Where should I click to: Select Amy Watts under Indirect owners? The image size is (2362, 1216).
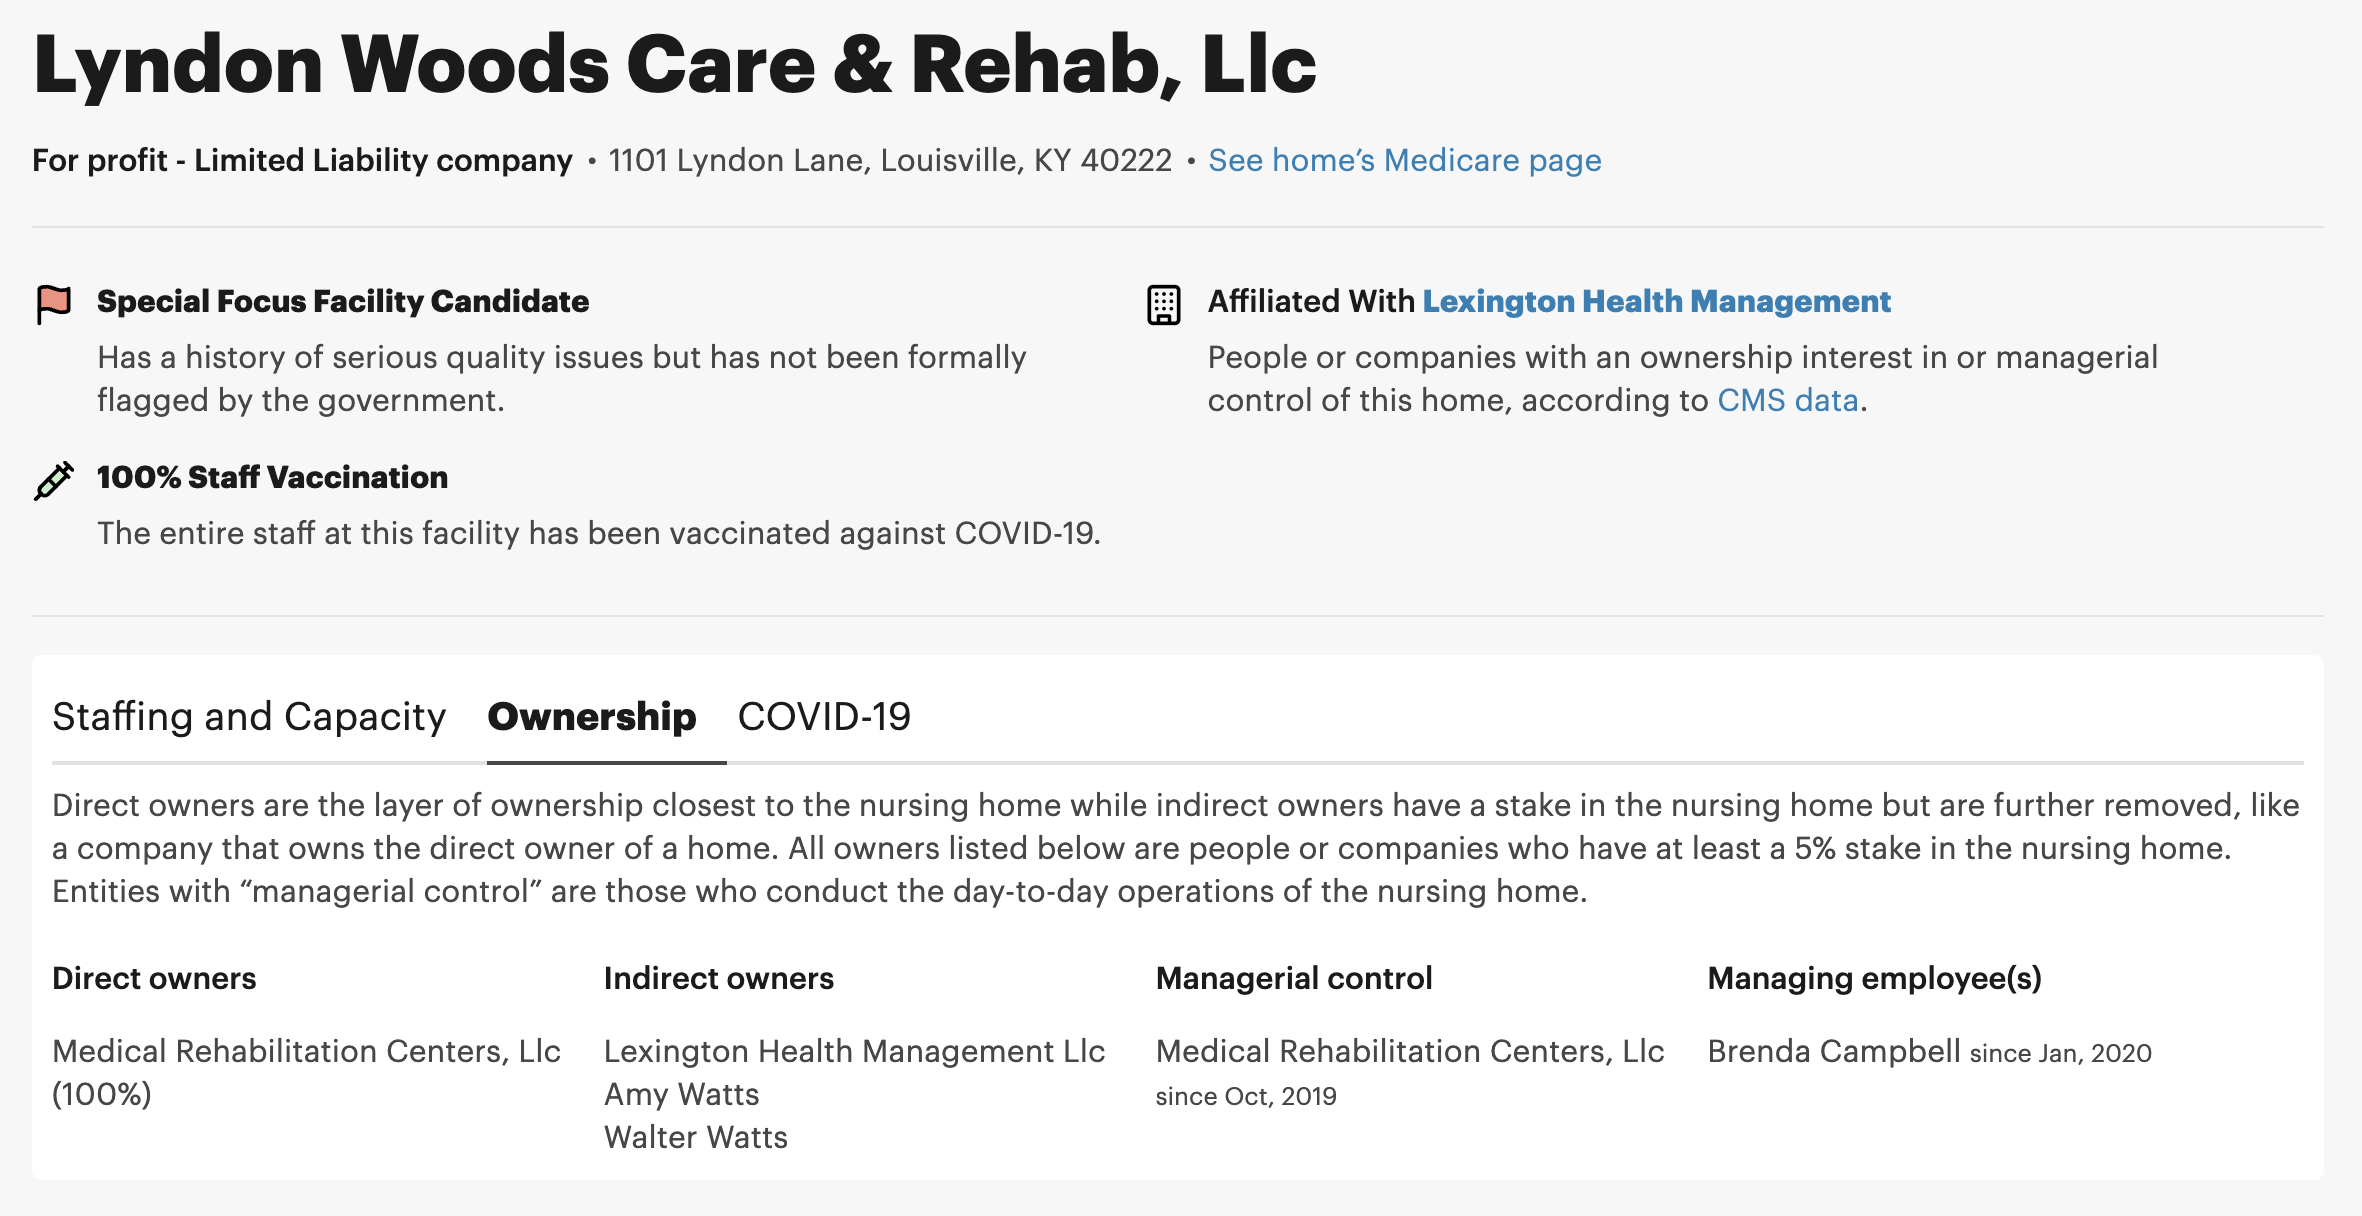681,1094
